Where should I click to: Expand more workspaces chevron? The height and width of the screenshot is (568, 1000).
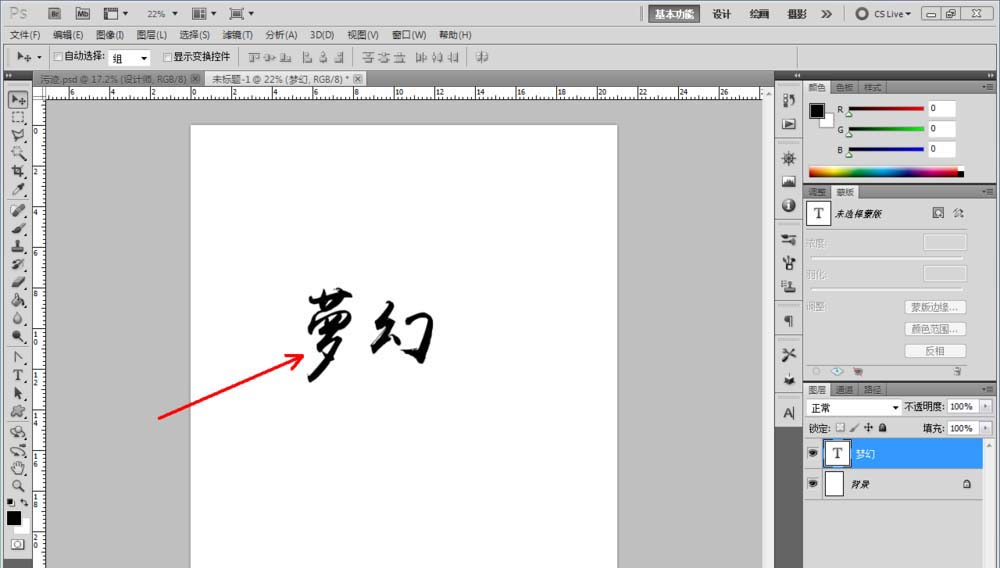(x=827, y=13)
